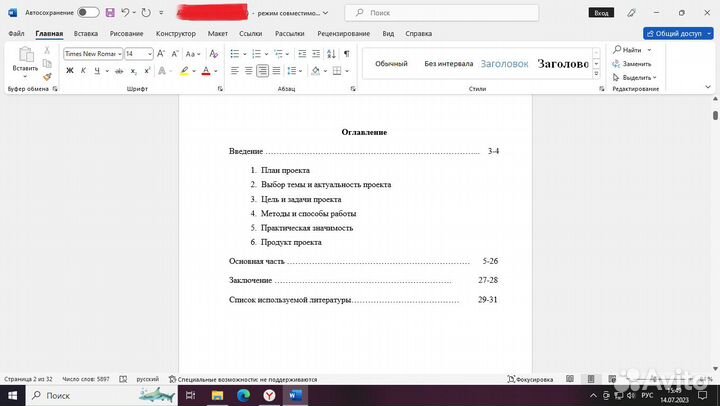The width and height of the screenshot is (720, 406).
Task: Center the text alignment
Action: pyautogui.click(x=248, y=71)
